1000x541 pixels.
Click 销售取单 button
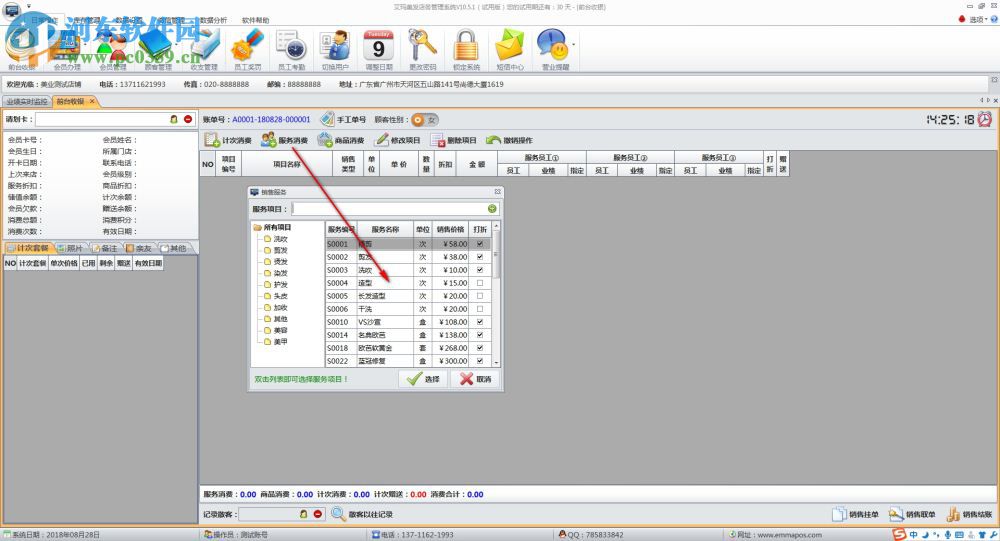coord(912,514)
